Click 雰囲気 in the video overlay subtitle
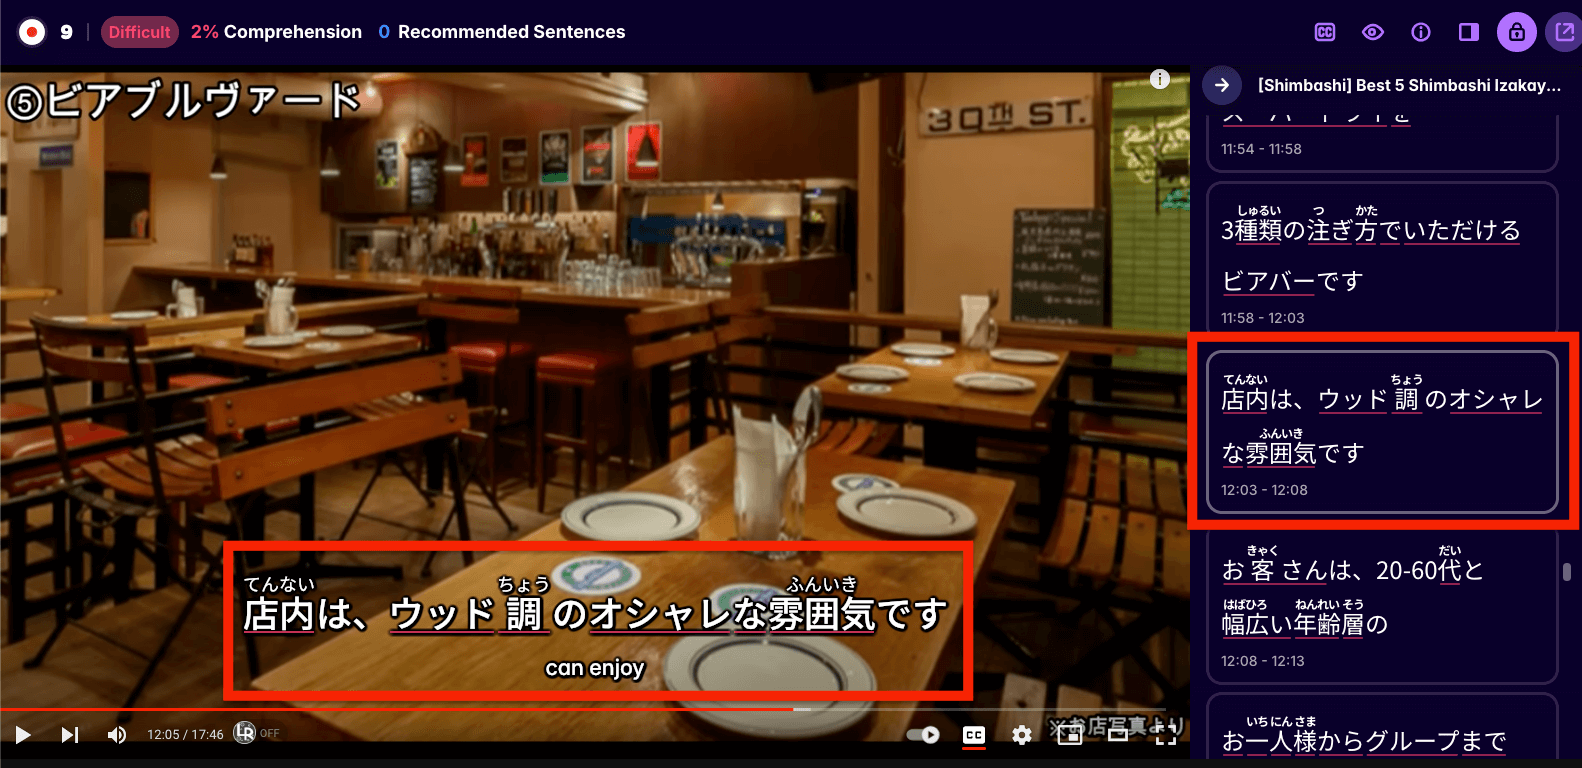Viewport: 1582px width, 768px height. point(822,615)
